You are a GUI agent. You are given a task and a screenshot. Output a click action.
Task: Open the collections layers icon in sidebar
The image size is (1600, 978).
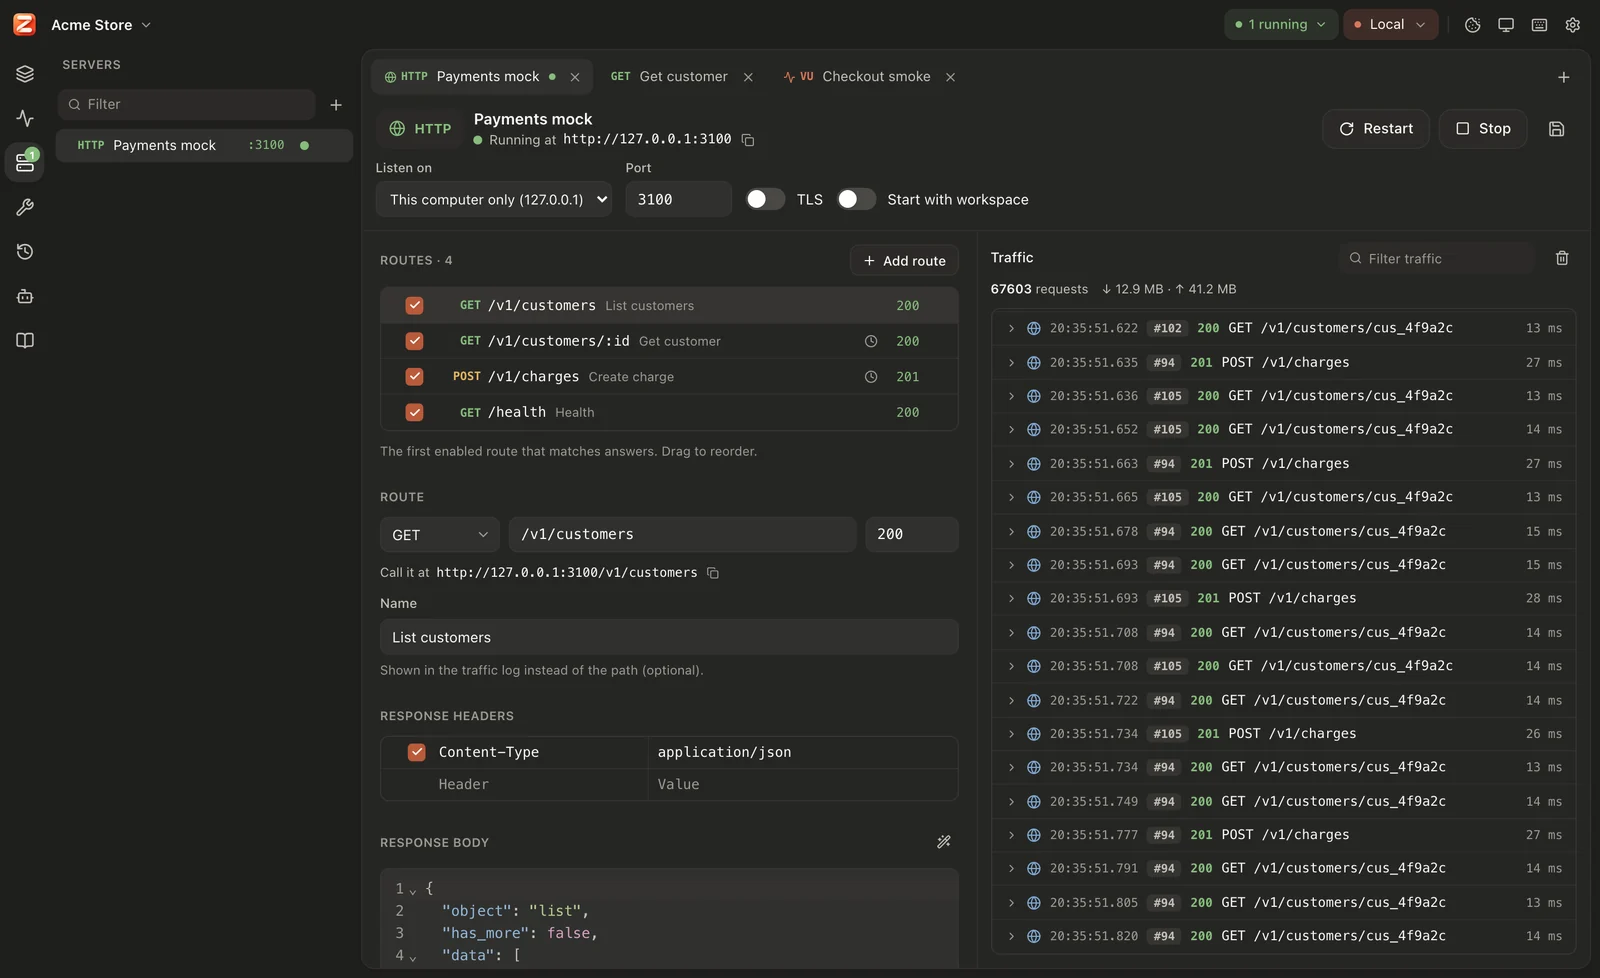(25, 74)
